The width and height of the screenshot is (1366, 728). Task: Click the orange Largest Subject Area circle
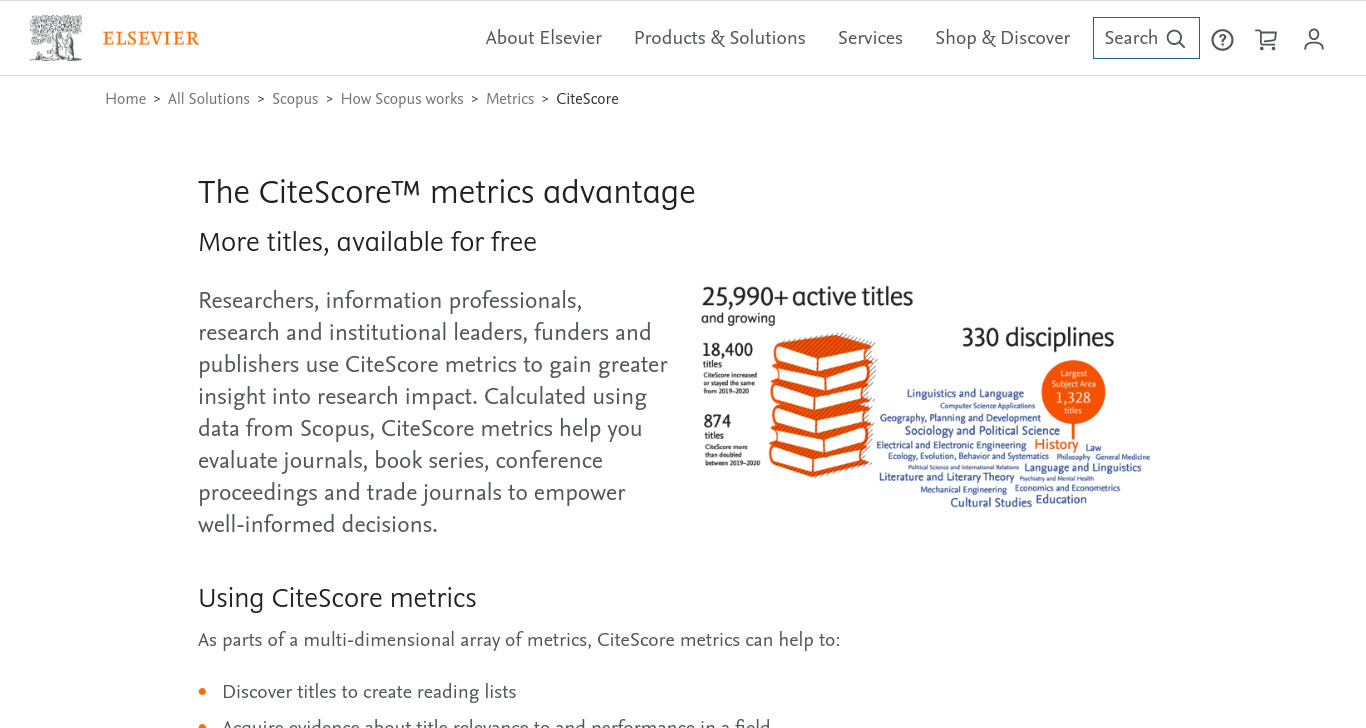tap(1073, 392)
